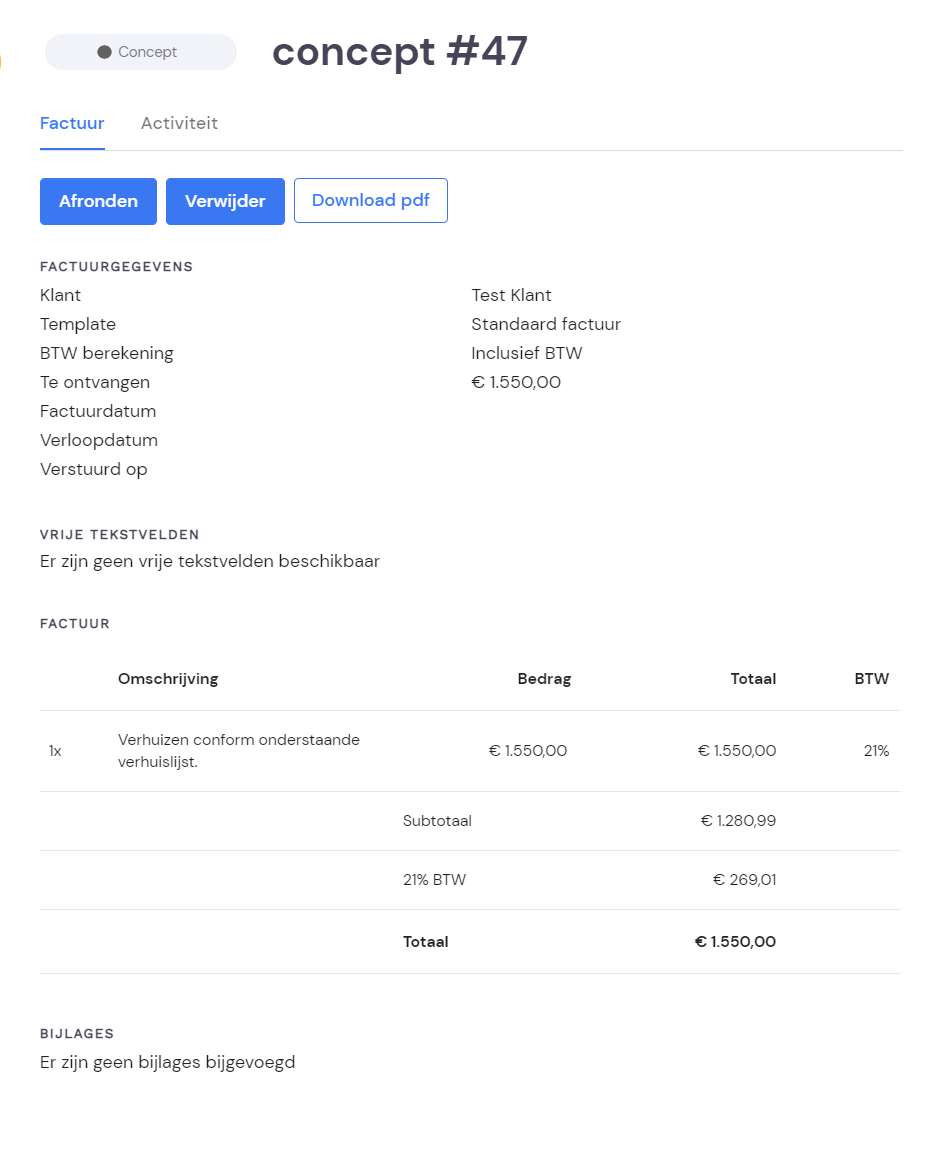Click the grey dot in the Concept badge
943x1152 pixels.
click(104, 52)
